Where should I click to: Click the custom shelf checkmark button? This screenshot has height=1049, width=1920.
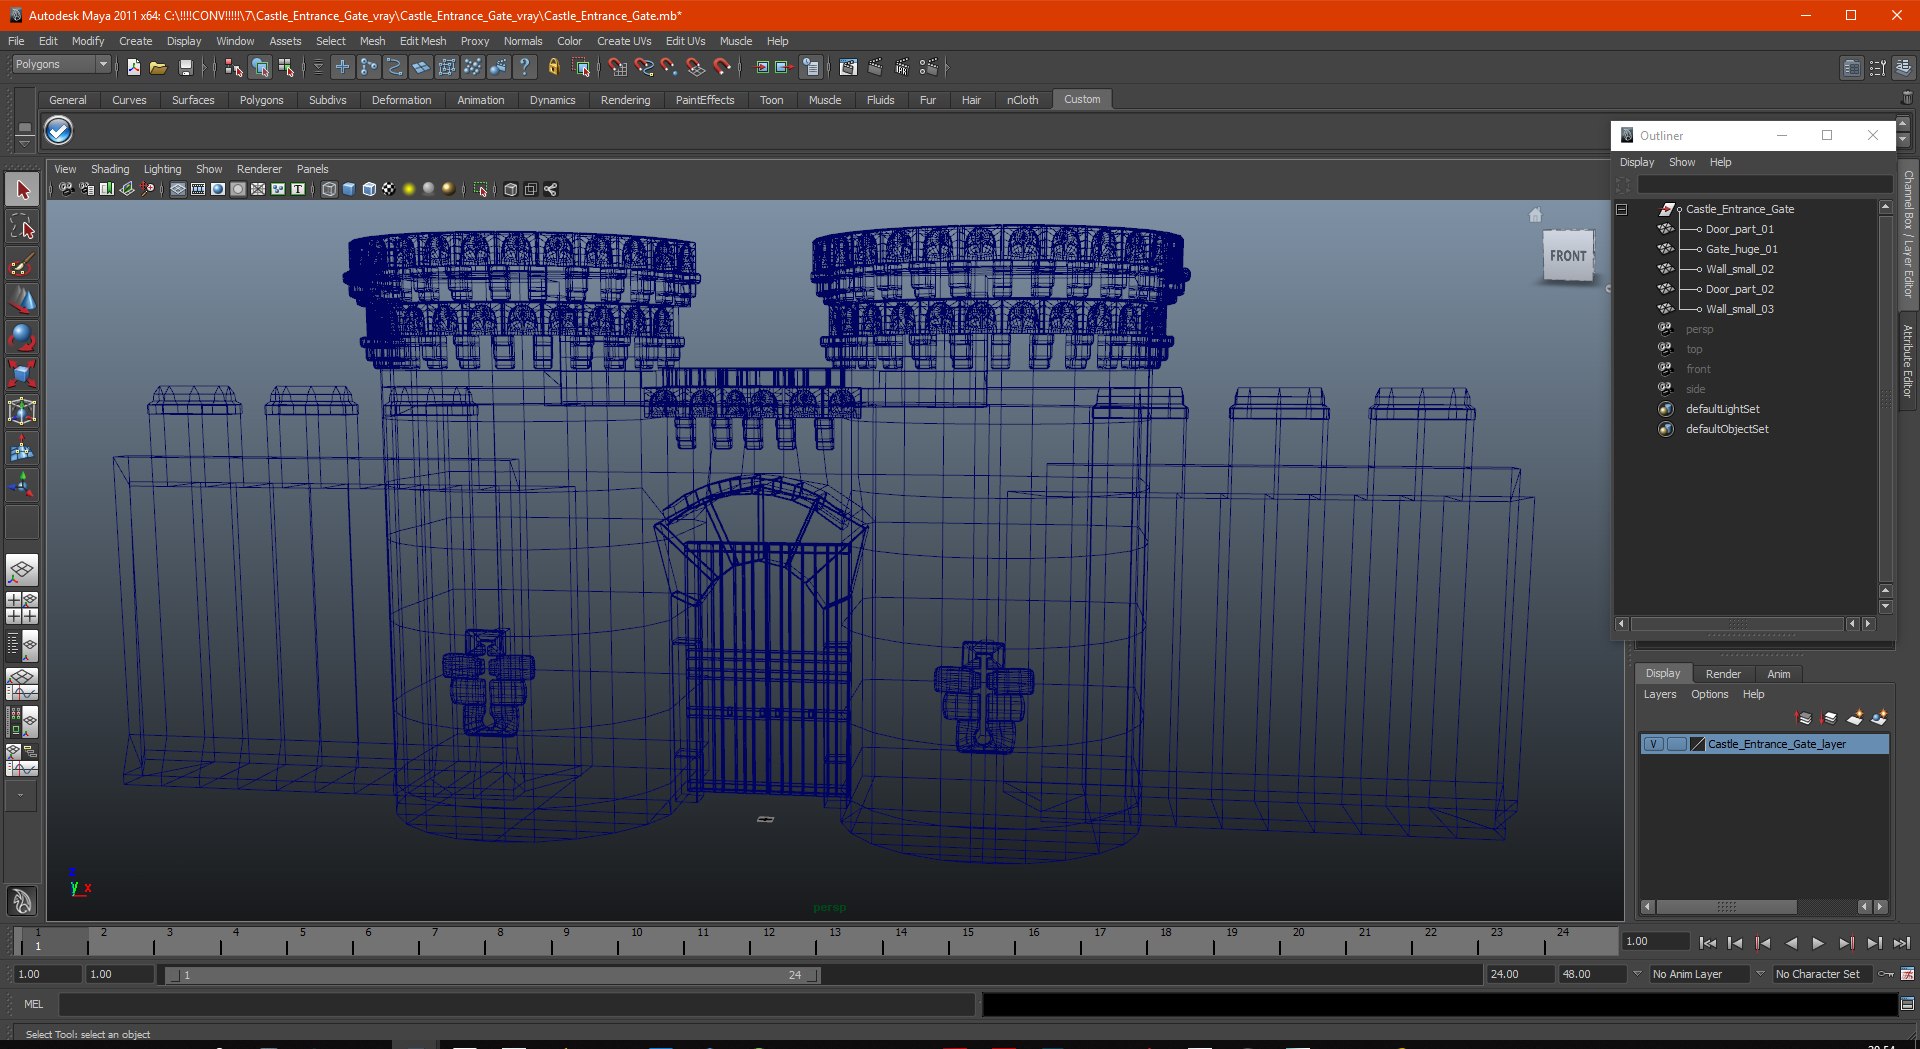coord(59,131)
